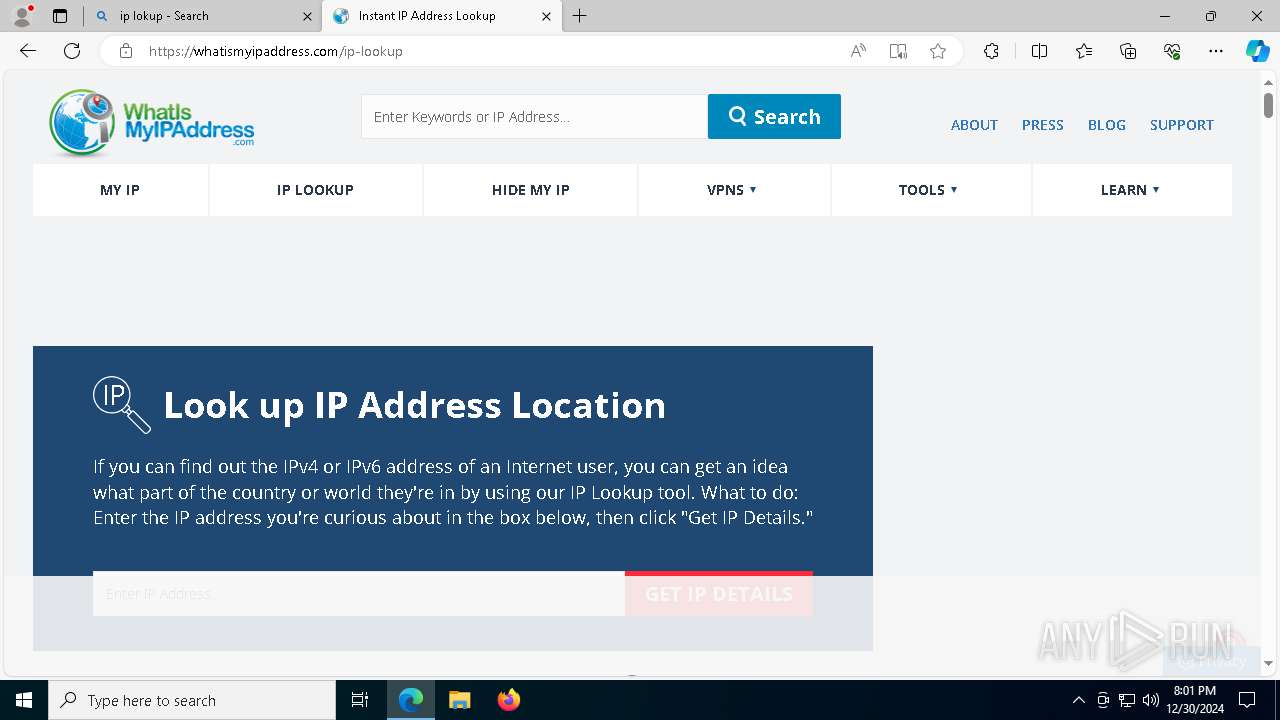This screenshot has height=720, width=1280.
Task: Open the ABOUT link
Action: click(974, 125)
